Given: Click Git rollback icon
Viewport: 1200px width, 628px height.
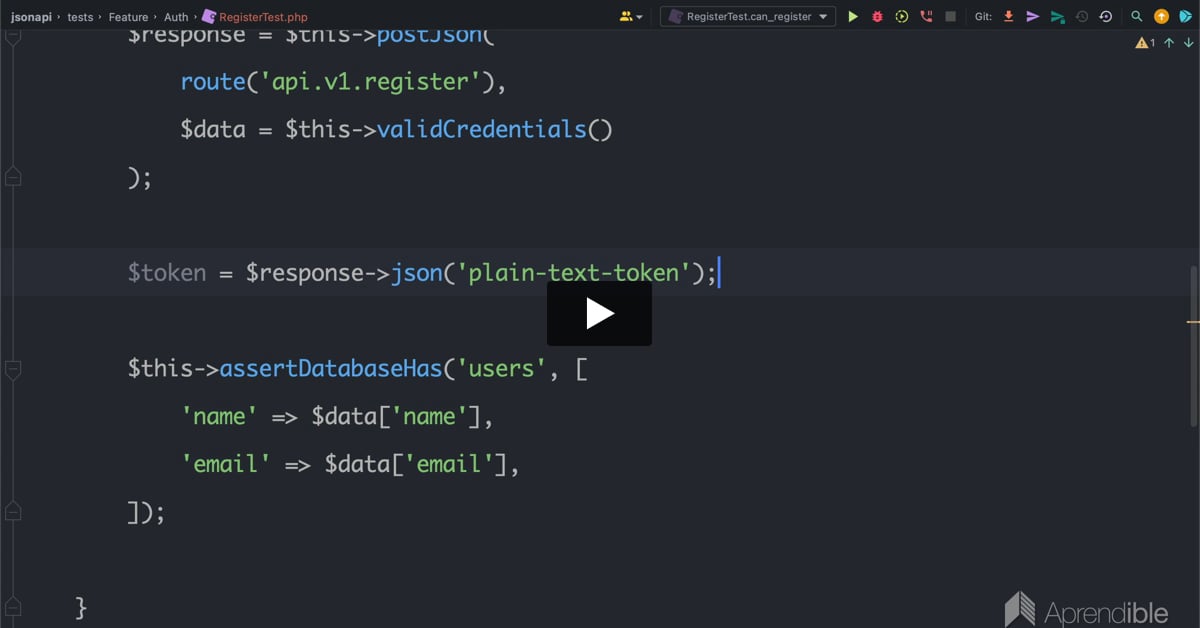Looking at the screenshot, I should click(x=1105, y=16).
